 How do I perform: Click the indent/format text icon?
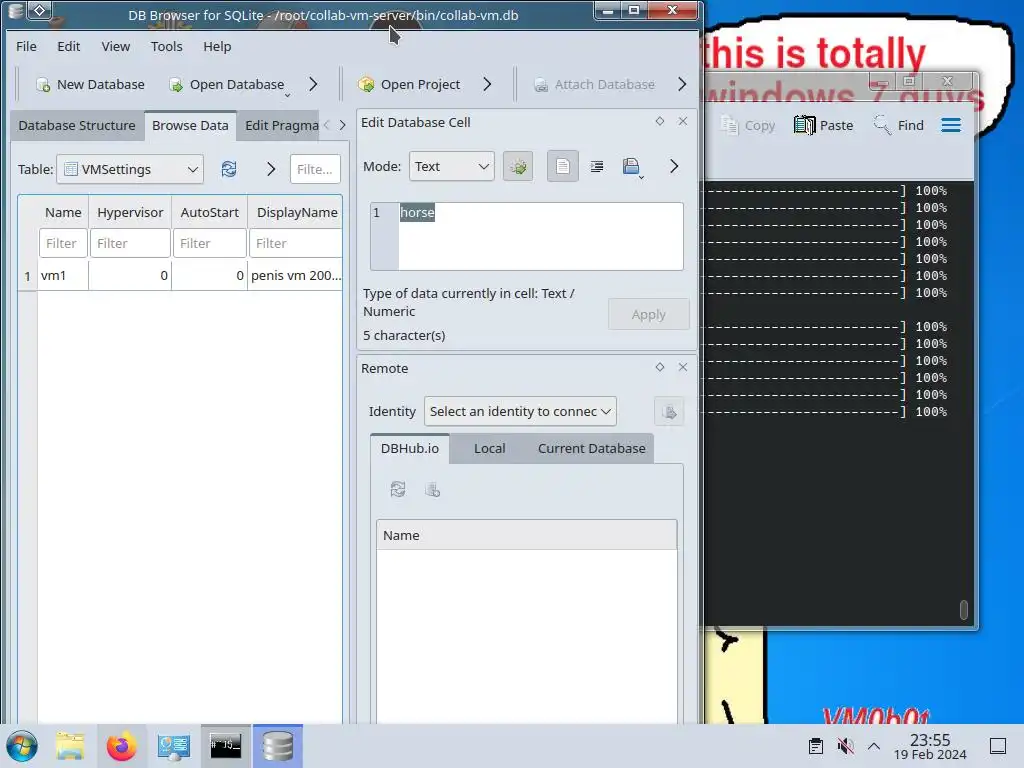click(597, 167)
